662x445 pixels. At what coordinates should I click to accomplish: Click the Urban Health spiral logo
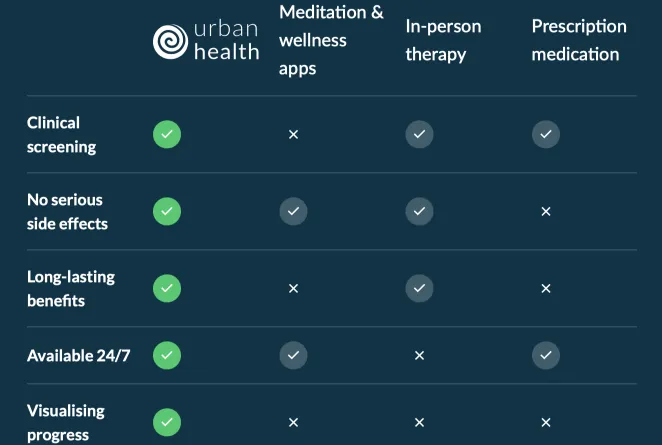170,41
